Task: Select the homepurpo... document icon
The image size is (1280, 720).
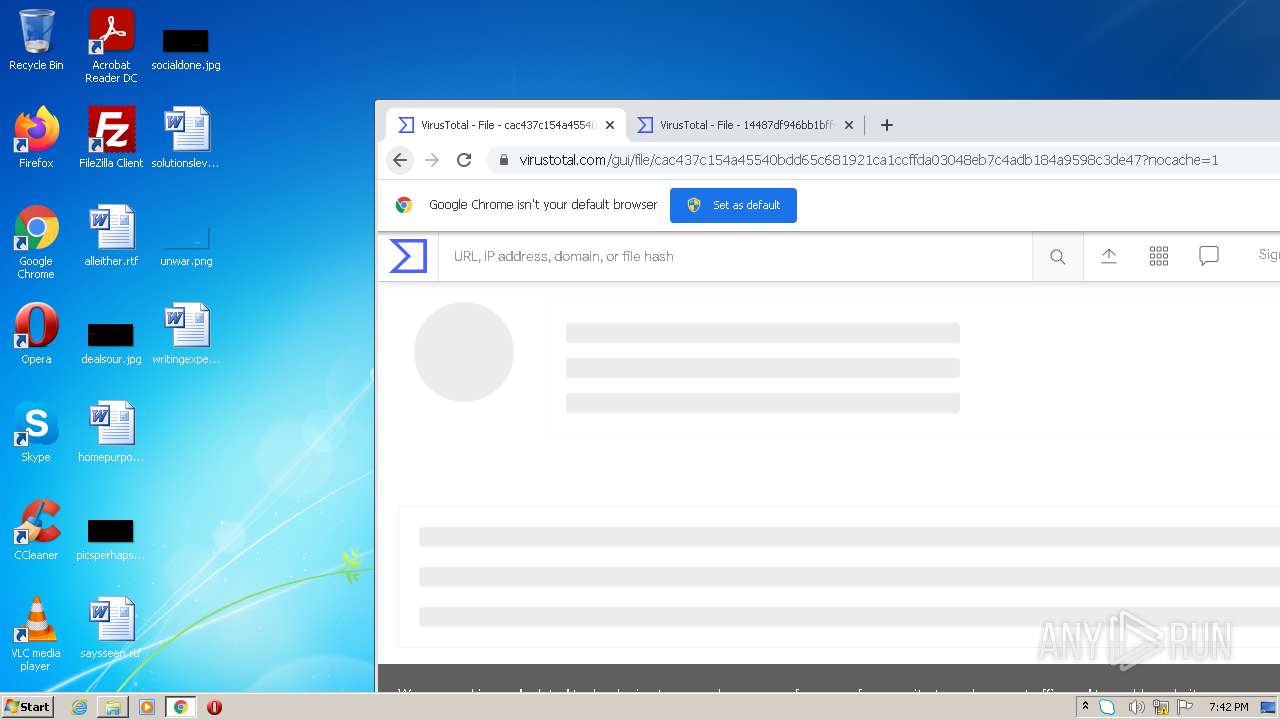Action: [x=111, y=432]
